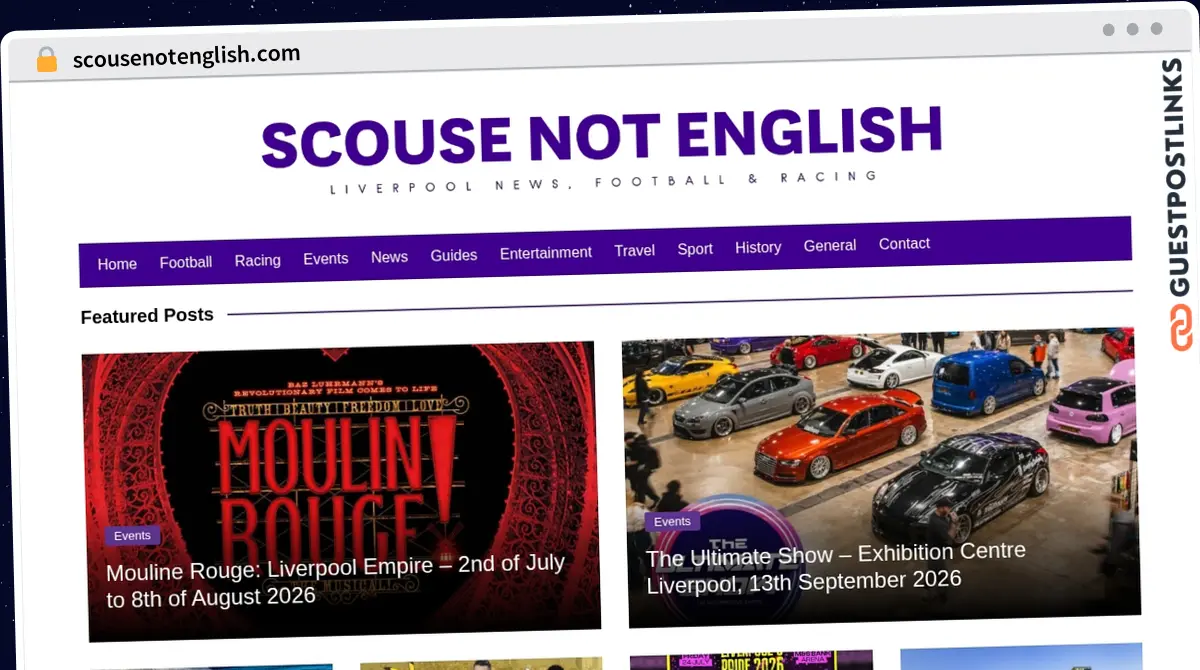Open the Events menu item

tap(326, 258)
